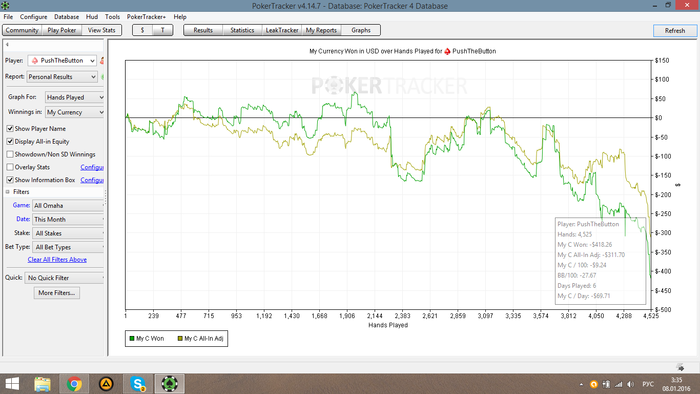Open the Tools menu
Image resolution: width=700 pixels, height=394 pixels.
pos(112,17)
